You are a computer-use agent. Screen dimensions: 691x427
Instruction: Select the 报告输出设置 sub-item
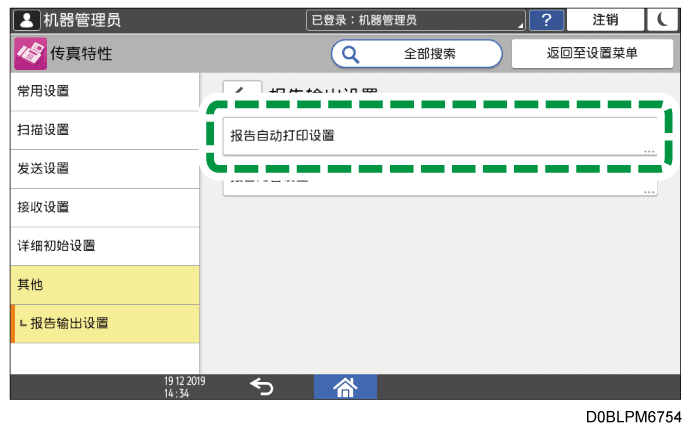(x=105, y=323)
